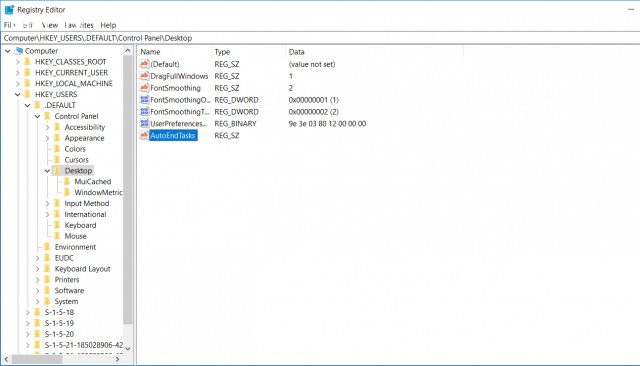This screenshot has width=640, height=366.
Task: Open the Help menu
Action: tap(108, 25)
